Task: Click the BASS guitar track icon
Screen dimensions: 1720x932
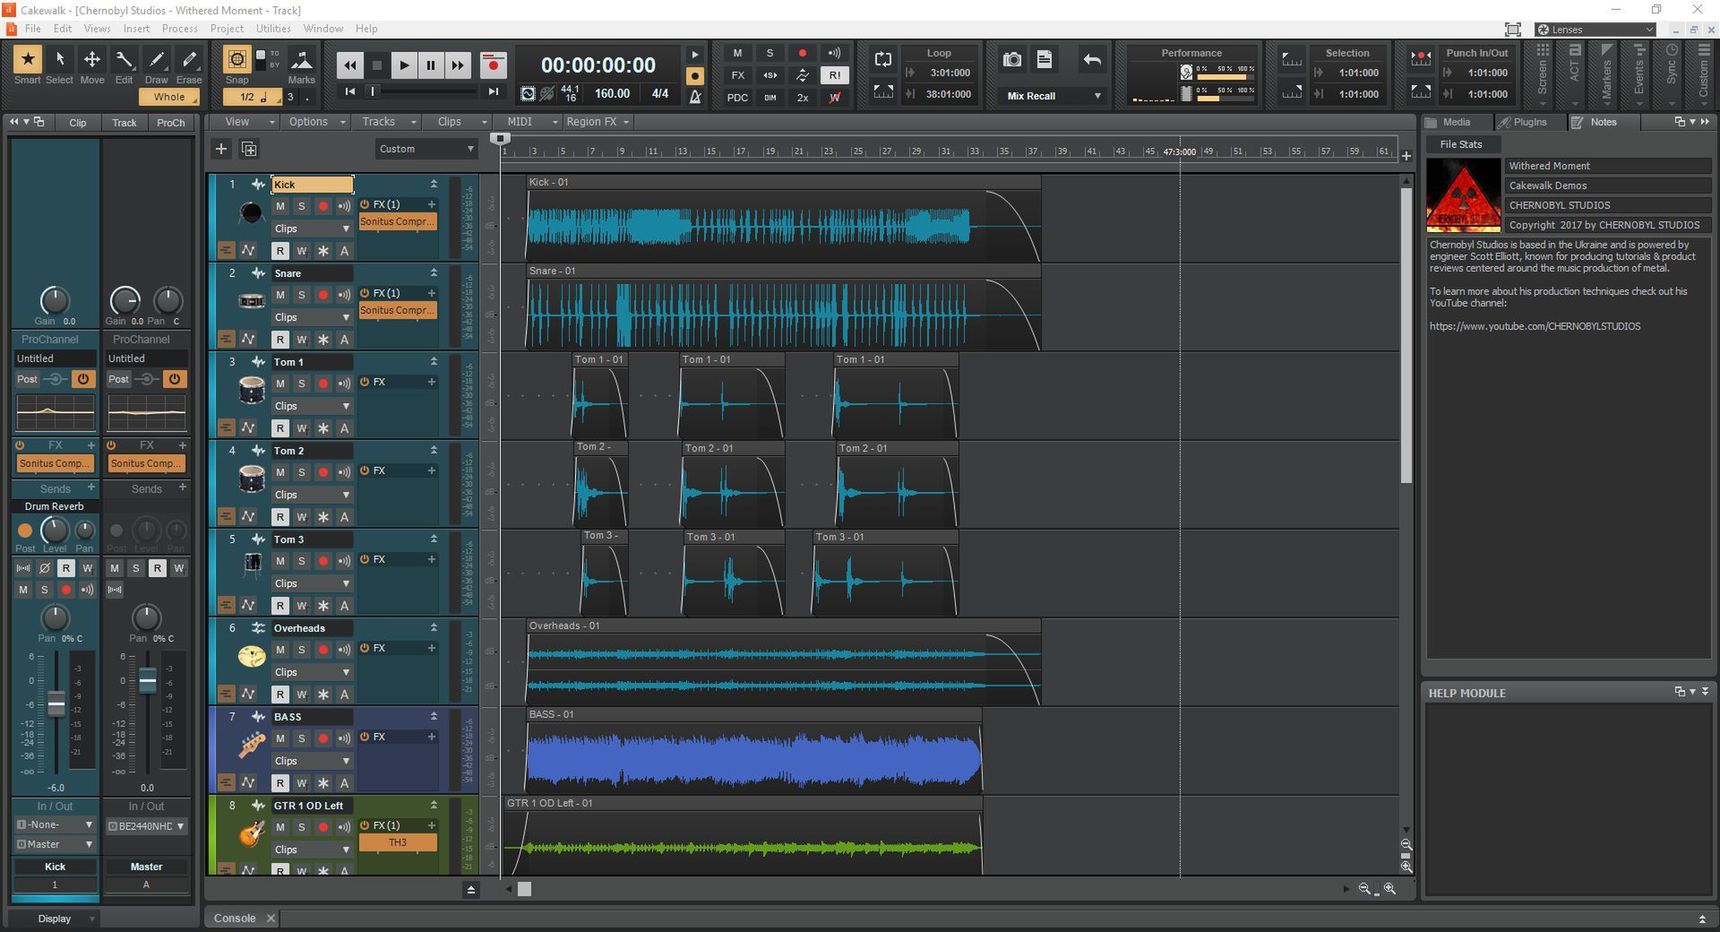Action: point(251,744)
